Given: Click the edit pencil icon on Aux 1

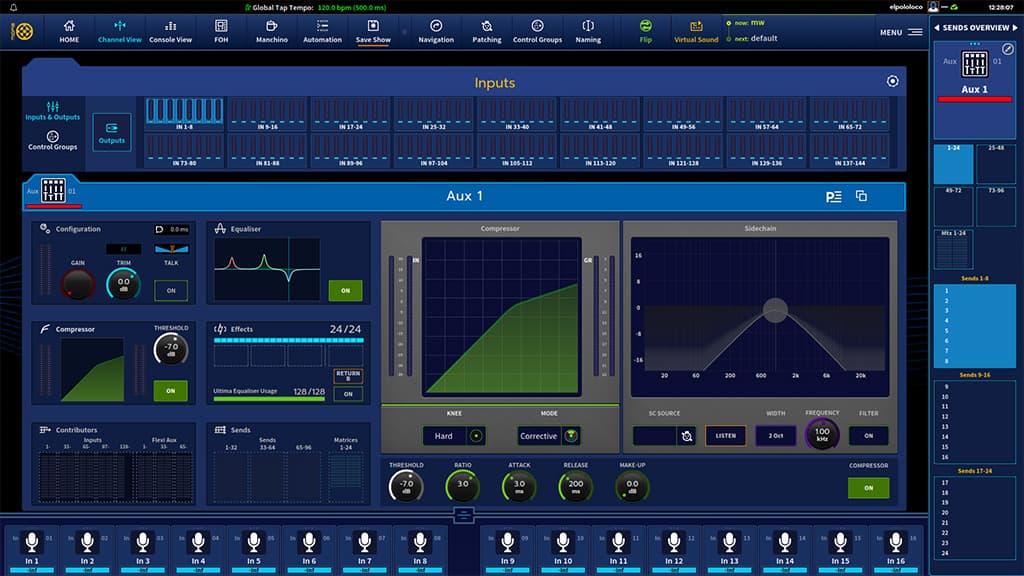Looking at the screenshot, I should tap(1008, 49).
